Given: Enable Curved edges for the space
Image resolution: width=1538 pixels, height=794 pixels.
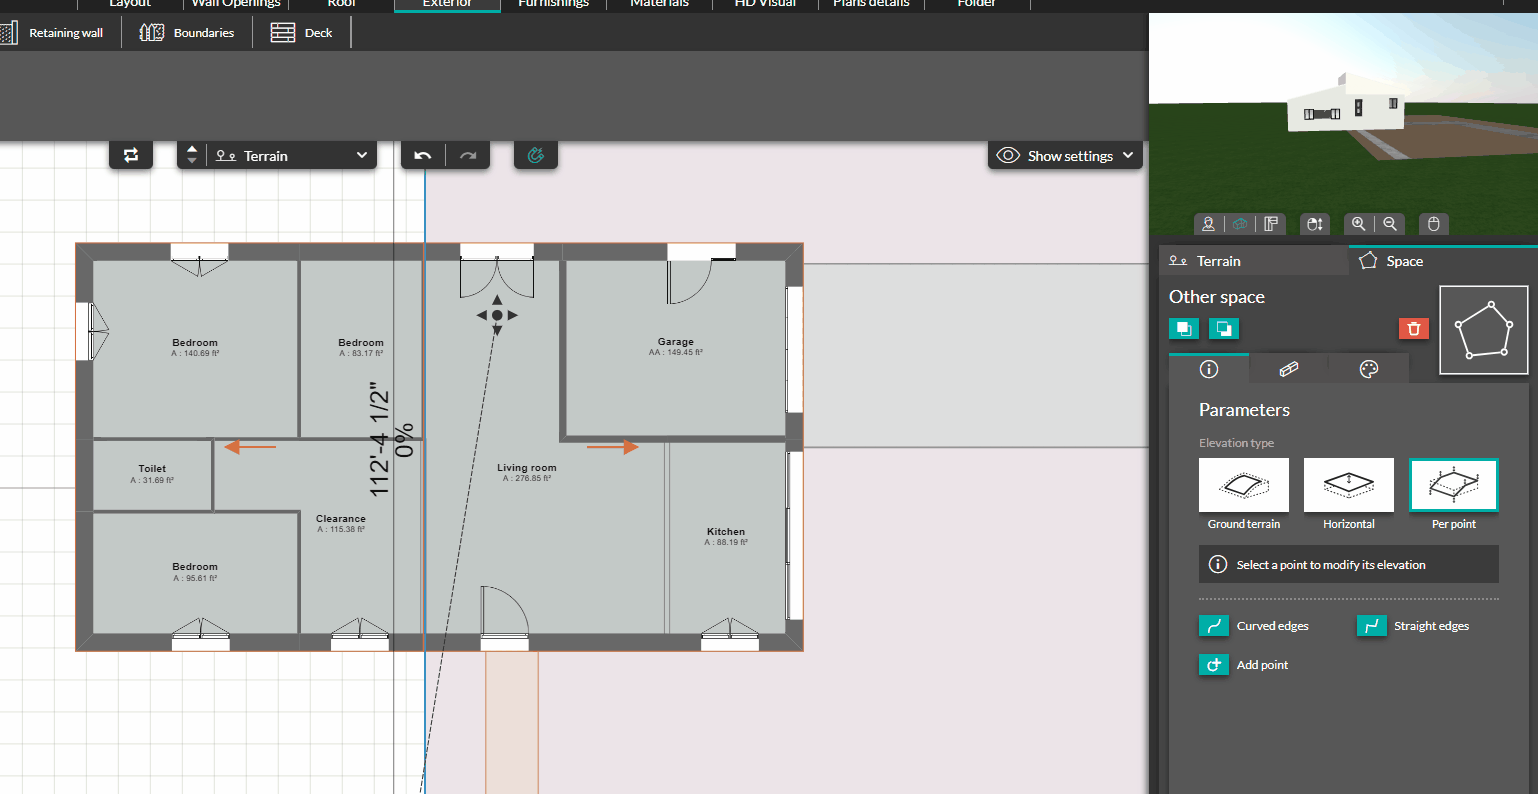Looking at the screenshot, I should tap(1213, 625).
